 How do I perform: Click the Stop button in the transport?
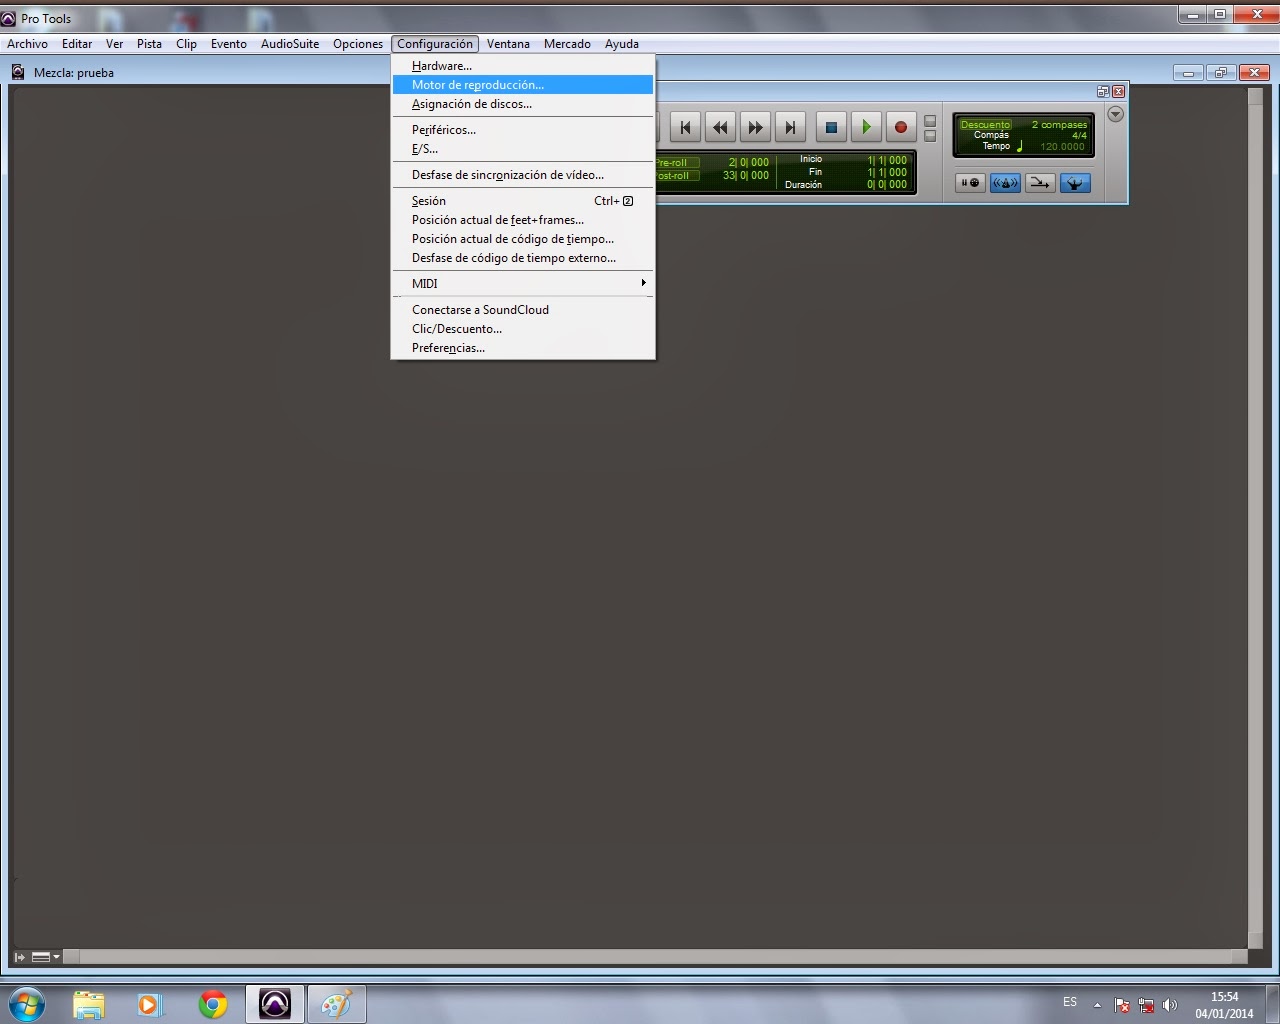click(x=831, y=127)
